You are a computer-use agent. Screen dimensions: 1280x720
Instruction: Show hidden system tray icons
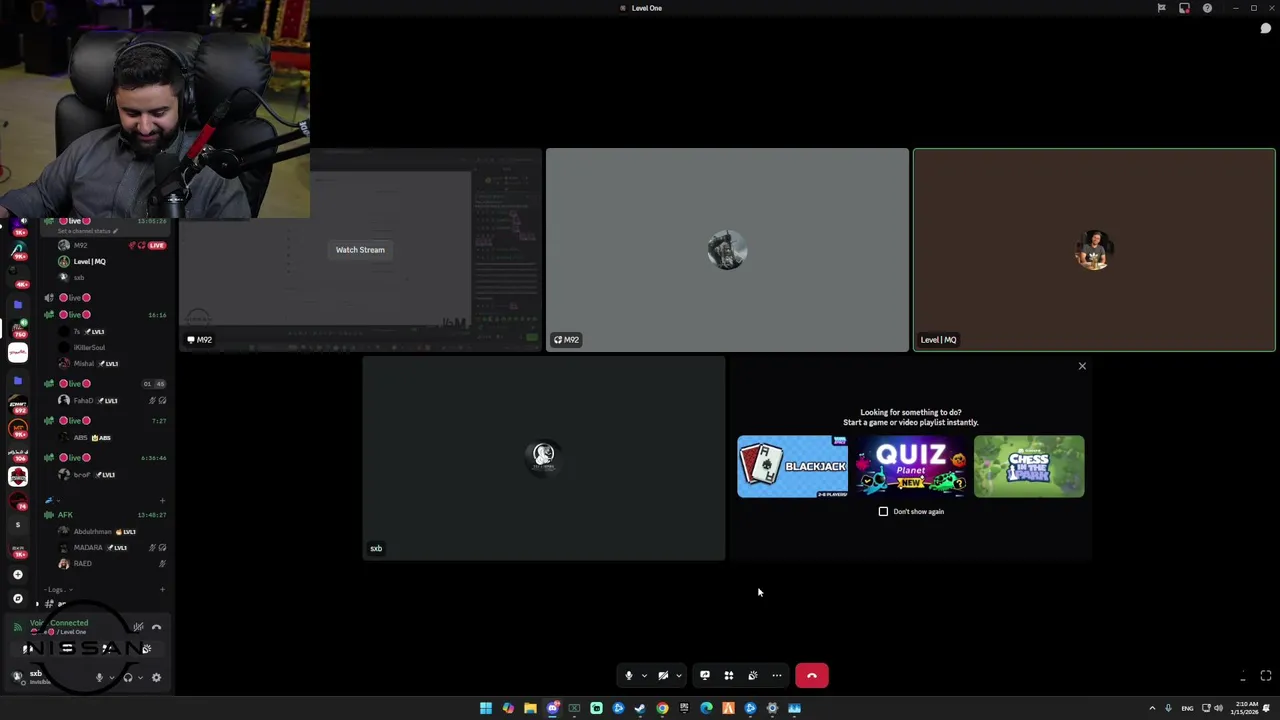[1152, 708]
